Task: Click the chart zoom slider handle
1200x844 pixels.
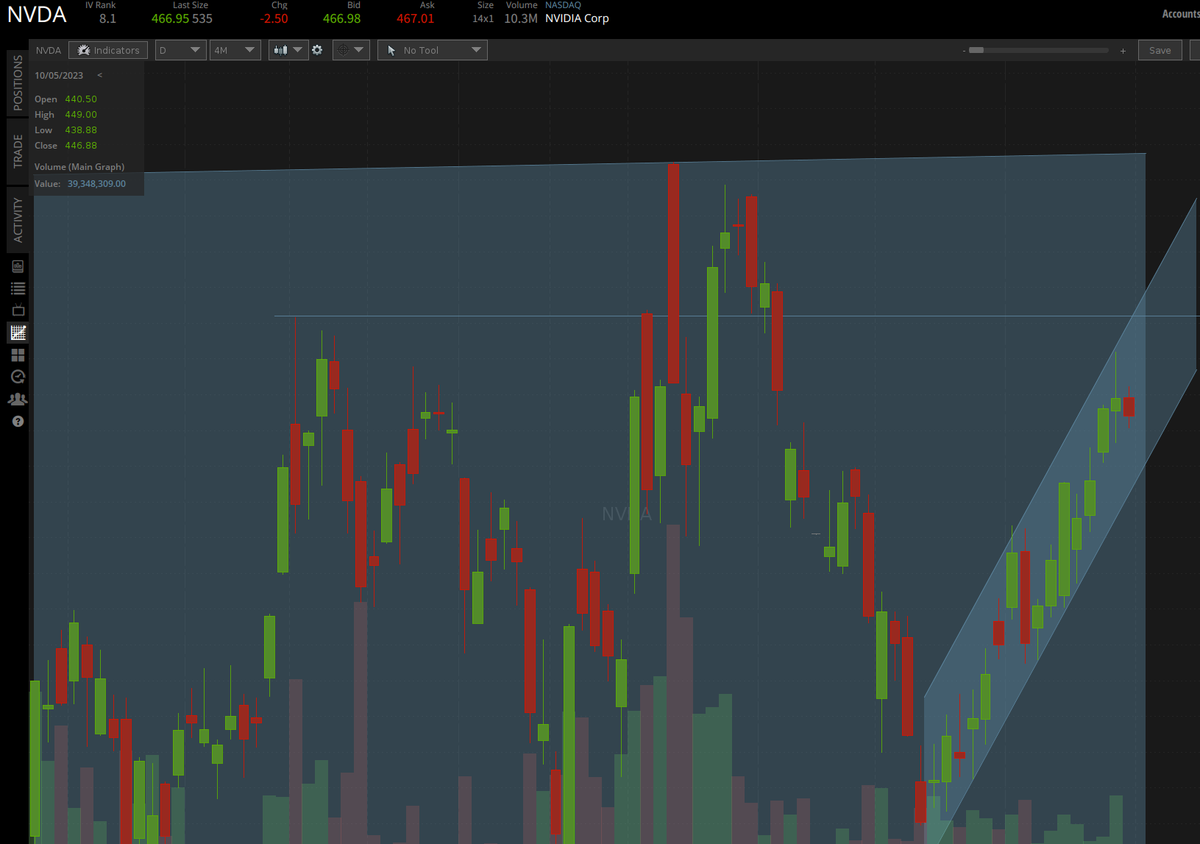Action: point(977,50)
